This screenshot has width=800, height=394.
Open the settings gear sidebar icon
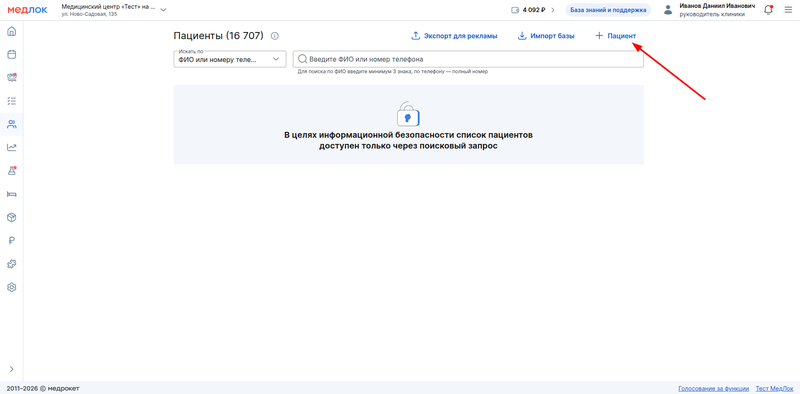pos(11,287)
